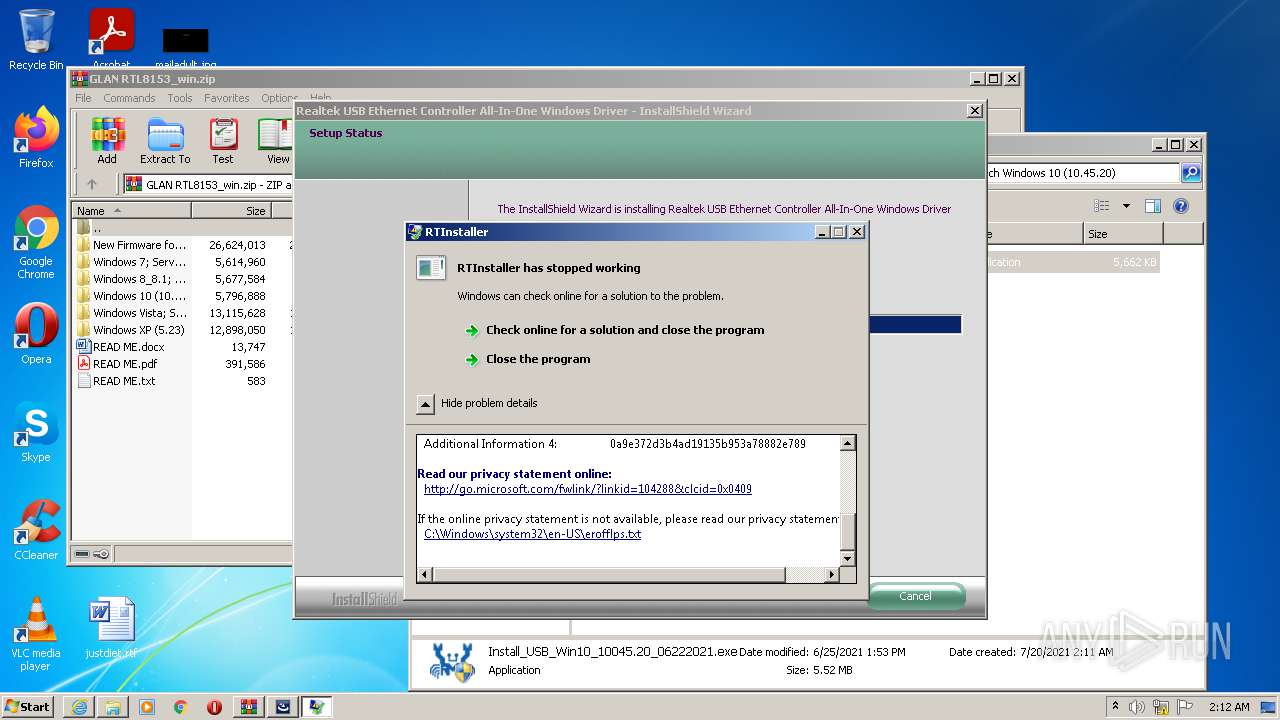This screenshot has width=1280, height=720.
Task: Select Windows 8_8.1 folder in WinRAR
Action: coord(133,279)
